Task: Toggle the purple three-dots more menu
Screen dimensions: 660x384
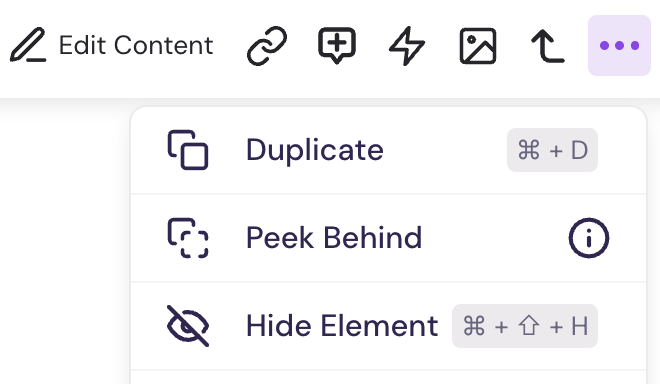Action: (x=619, y=45)
